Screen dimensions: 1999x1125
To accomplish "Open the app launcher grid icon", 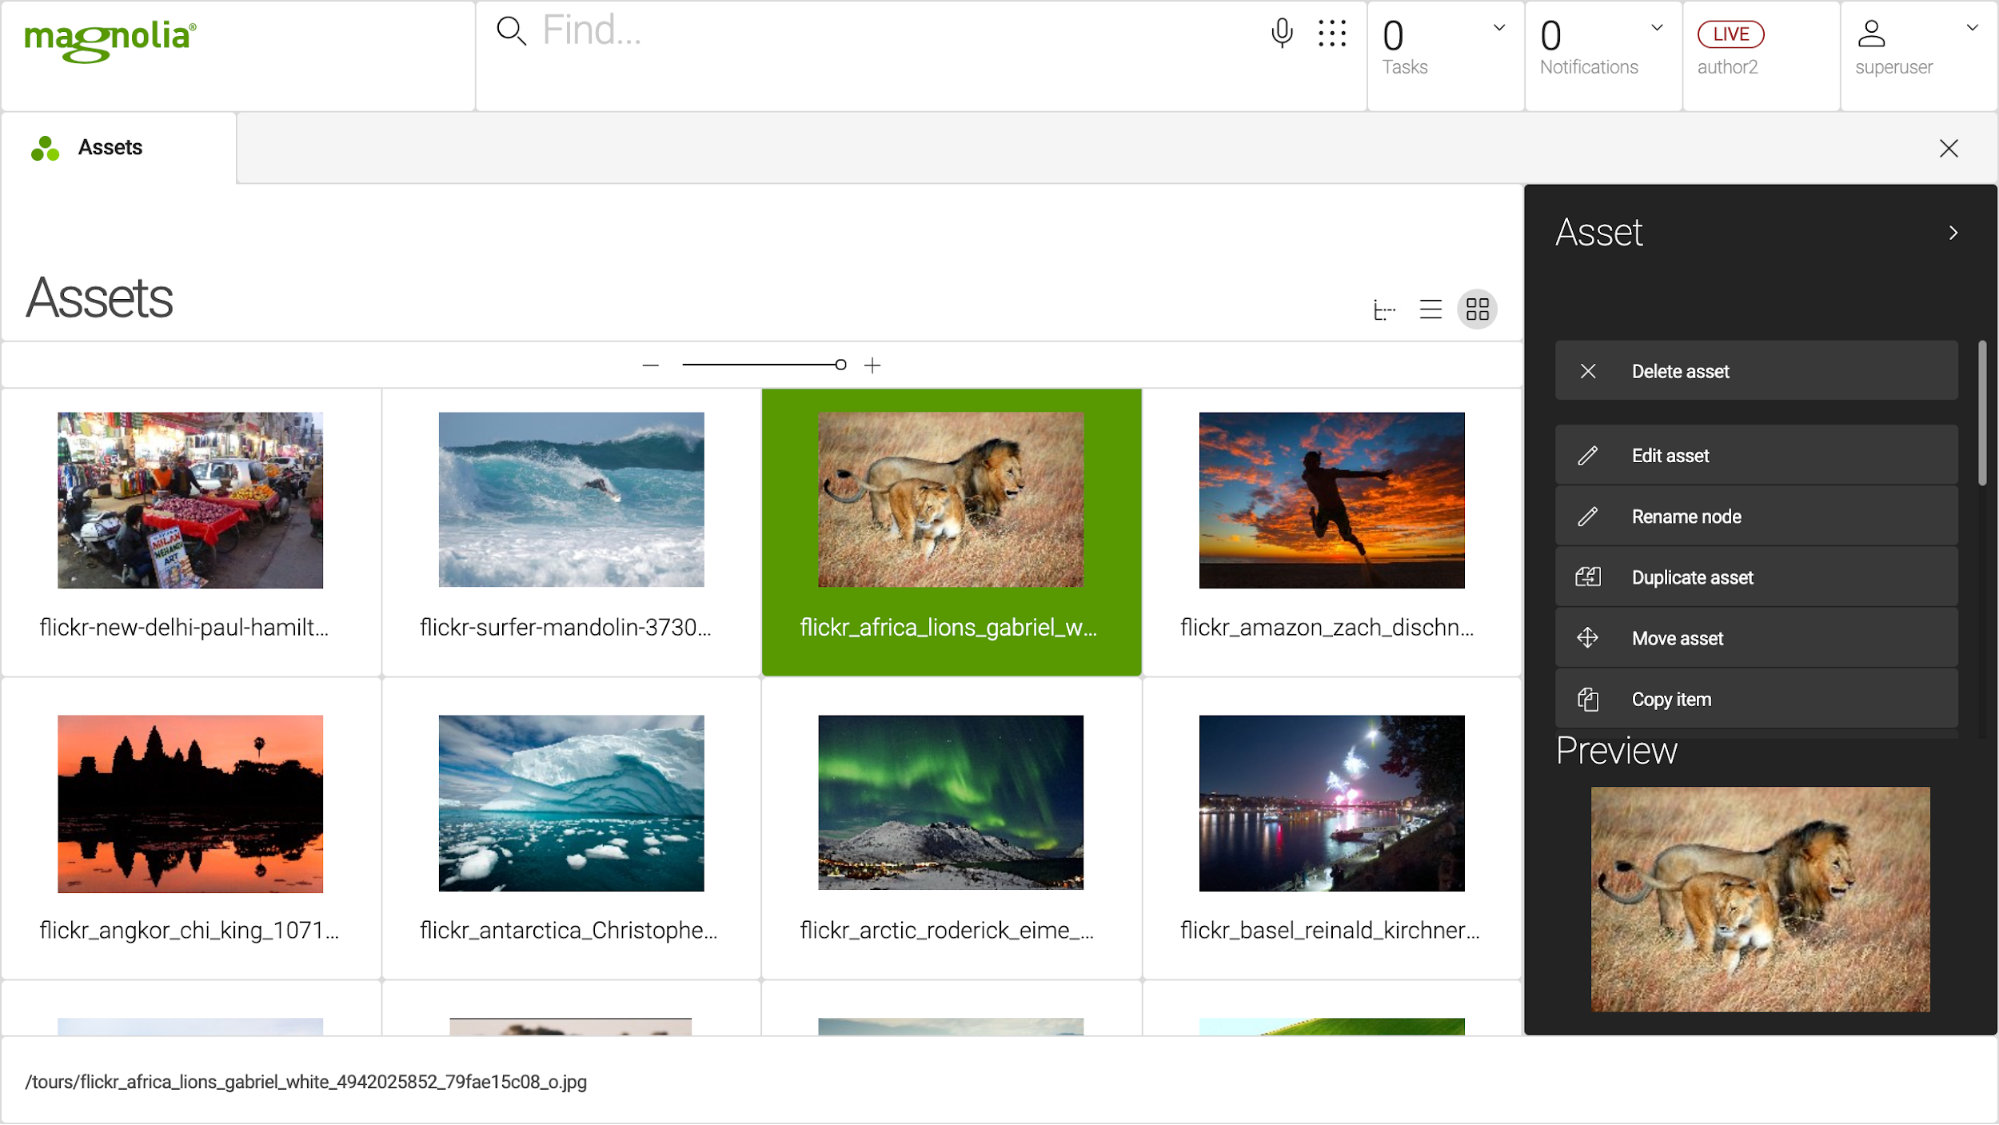I will (x=1332, y=35).
